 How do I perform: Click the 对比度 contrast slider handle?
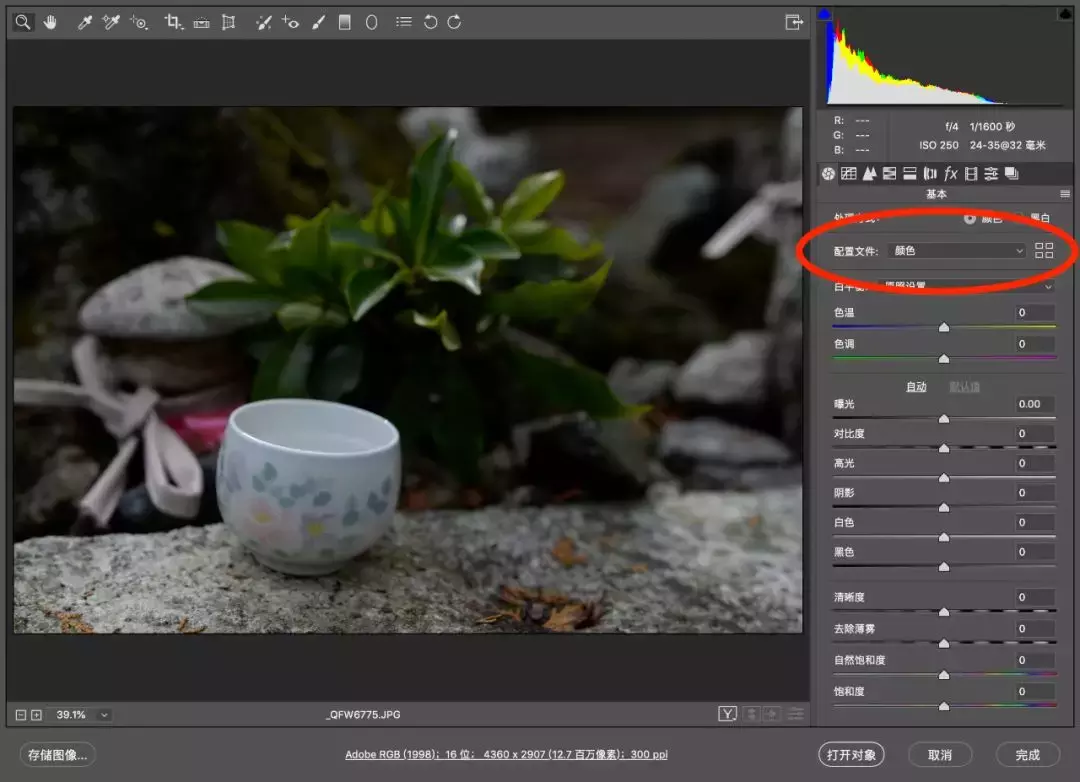tap(944, 449)
